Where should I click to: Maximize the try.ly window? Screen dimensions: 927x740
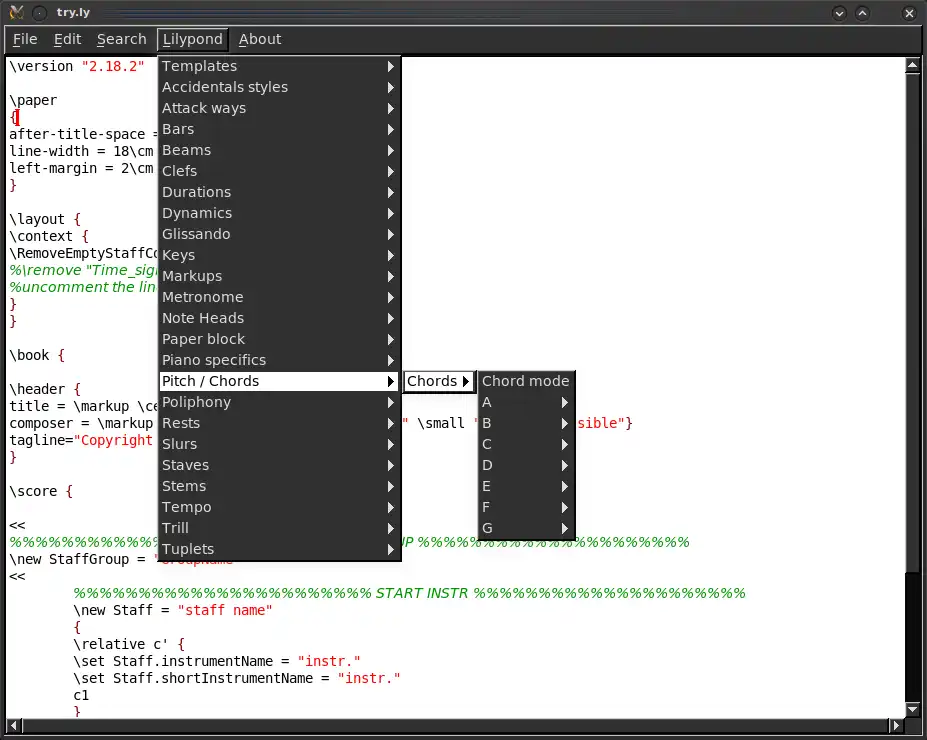point(863,13)
